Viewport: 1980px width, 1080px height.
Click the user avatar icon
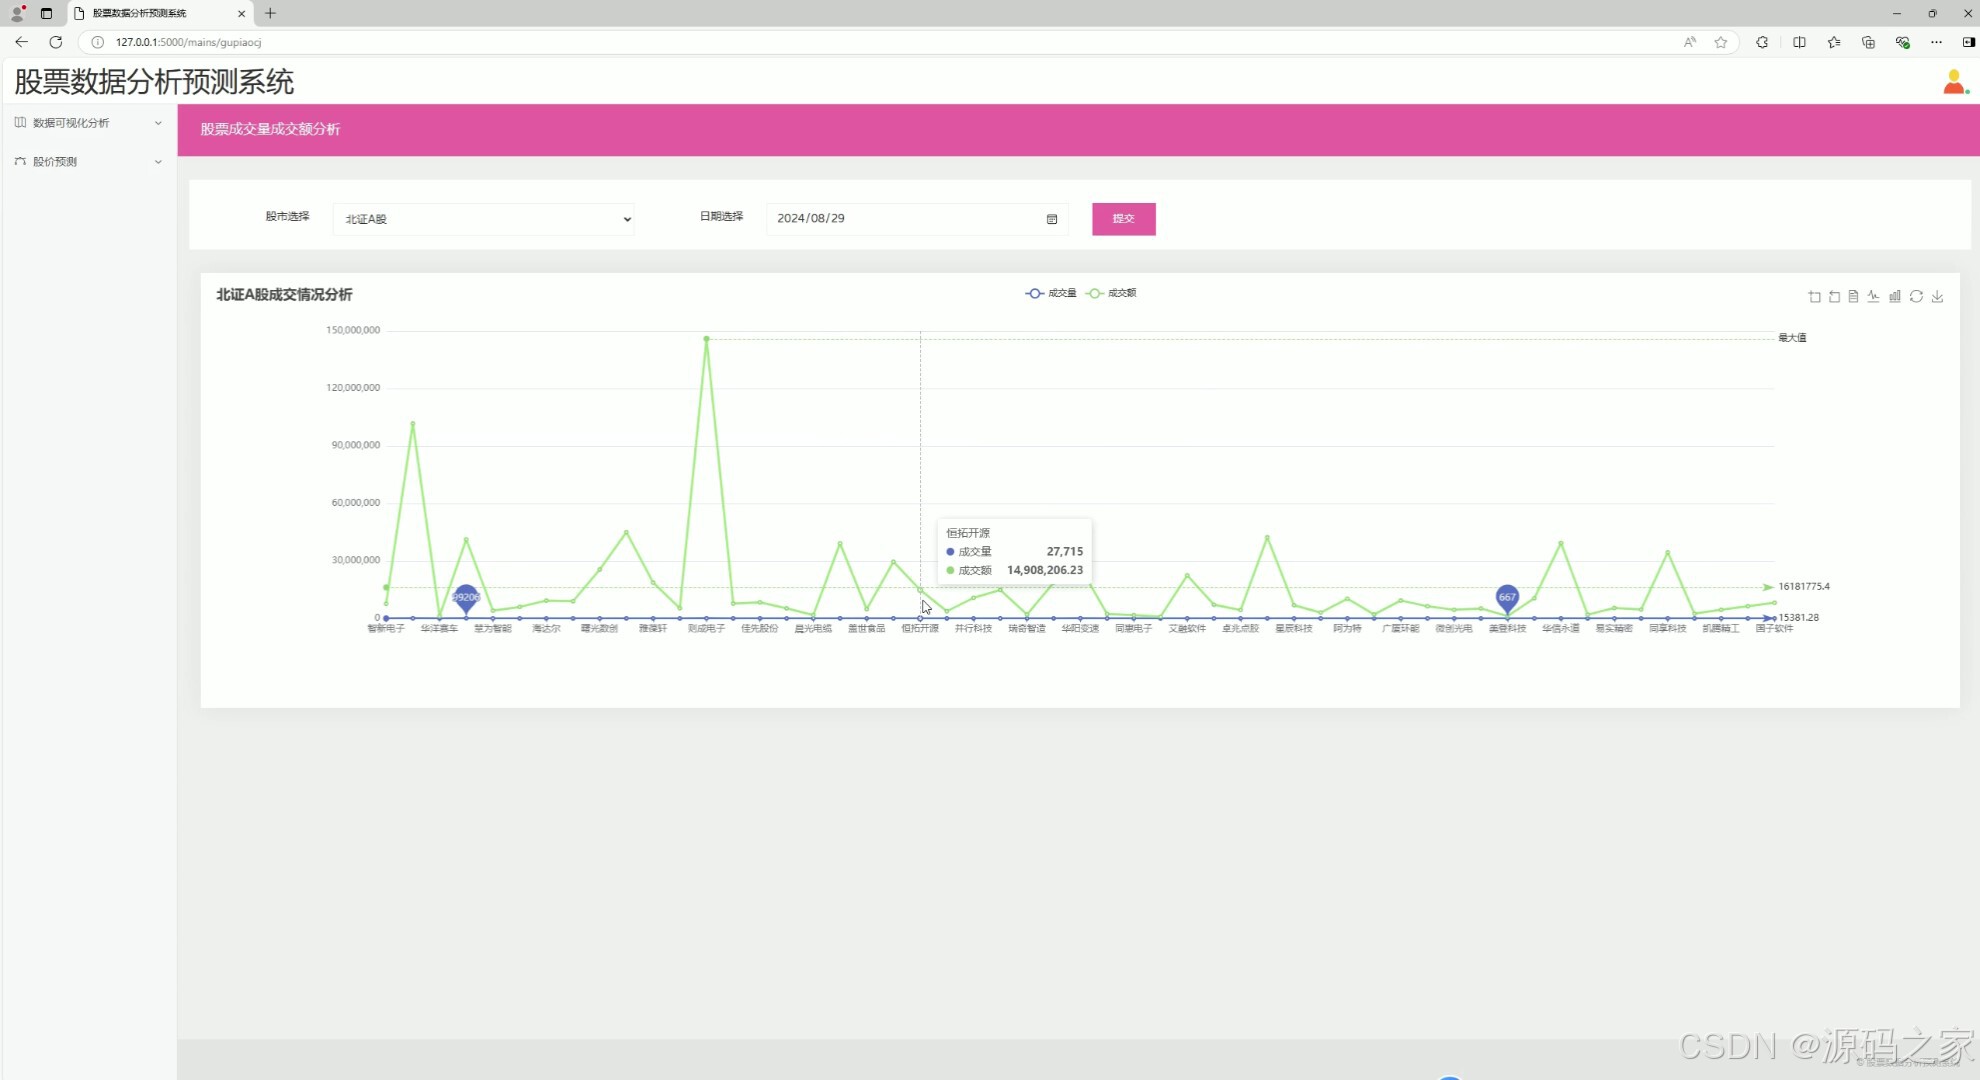pos(1953,82)
